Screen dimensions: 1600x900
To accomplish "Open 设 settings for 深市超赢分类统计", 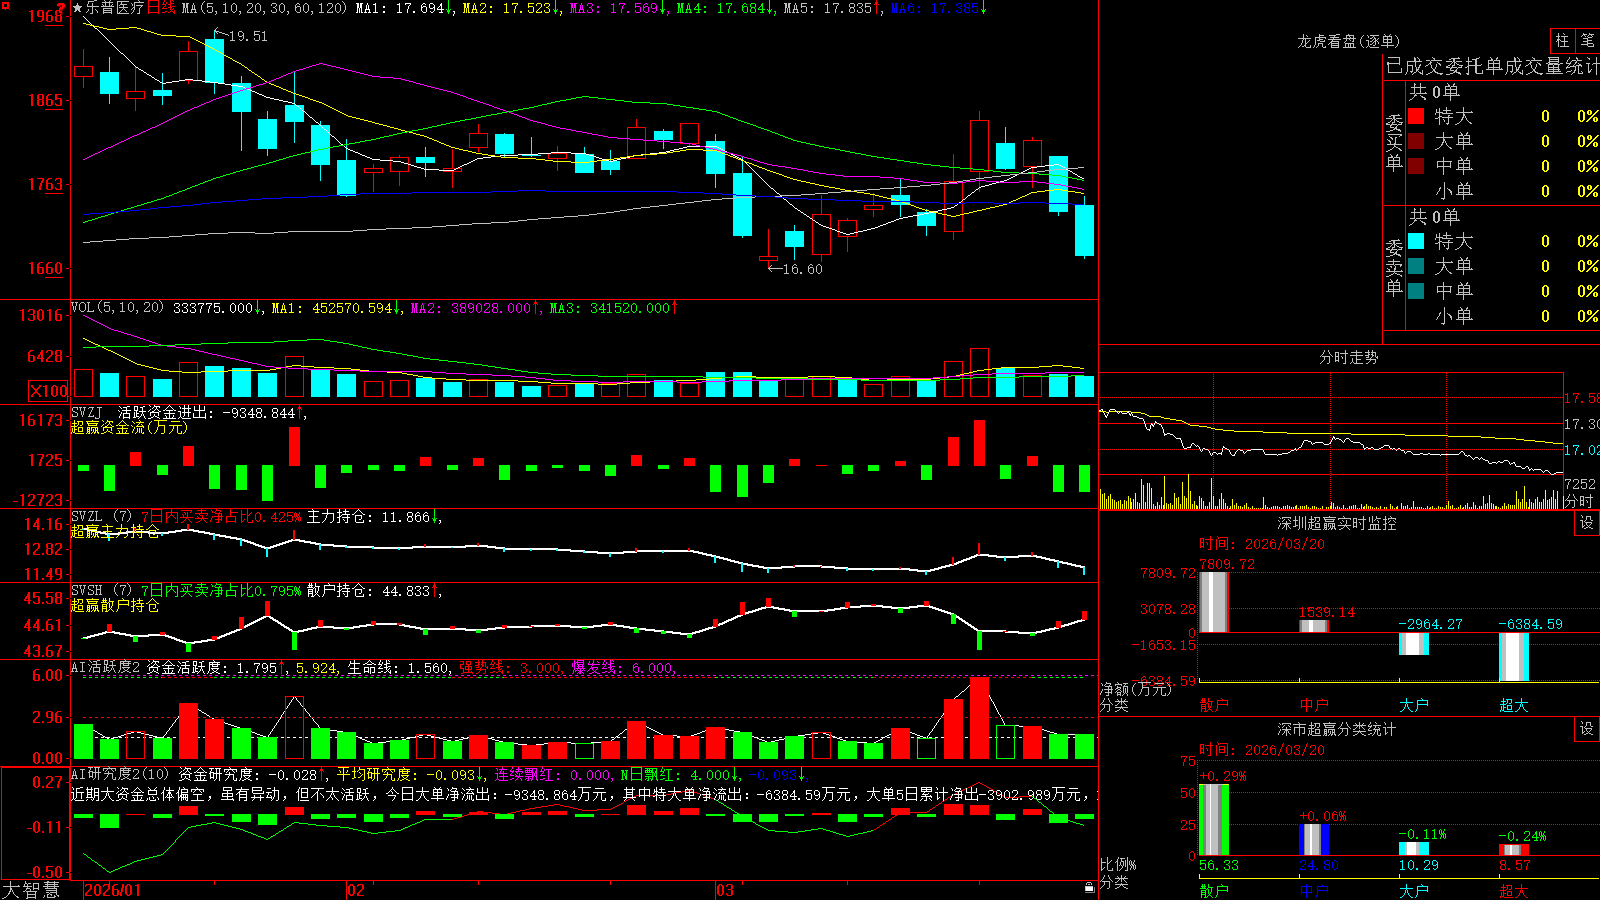I will (x=1587, y=729).
